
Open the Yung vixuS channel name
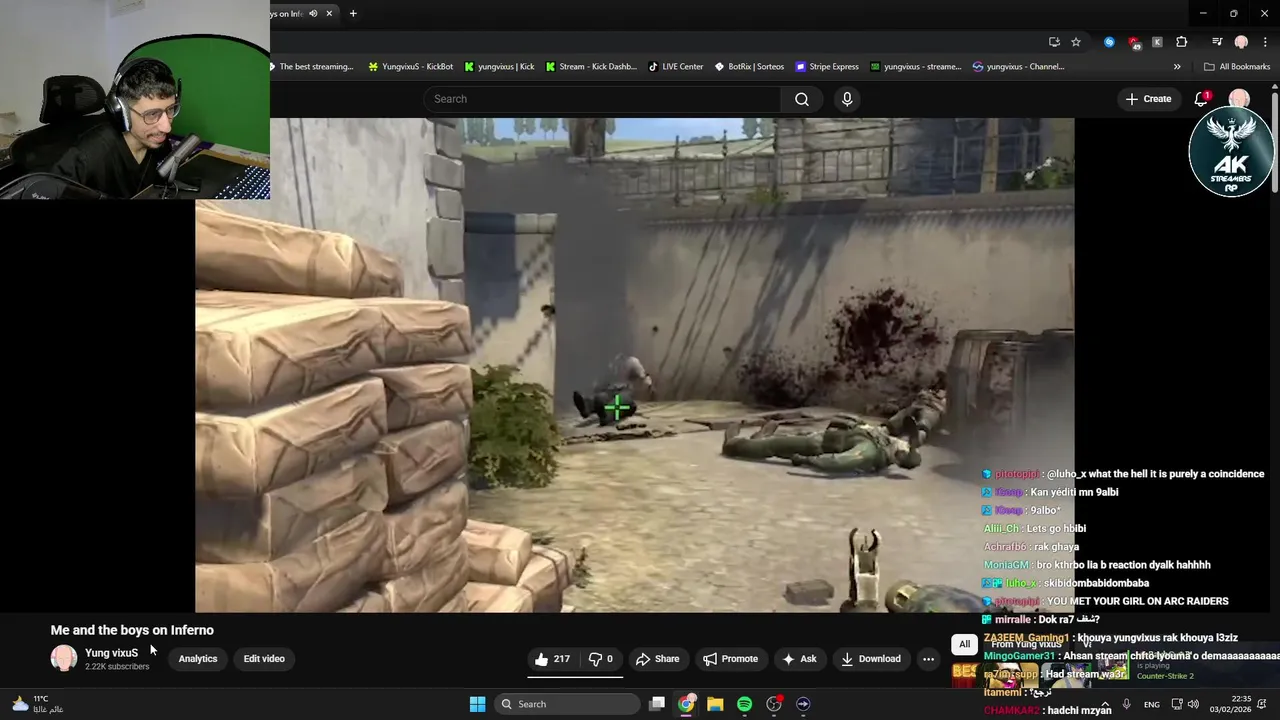(x=111, y=653)
